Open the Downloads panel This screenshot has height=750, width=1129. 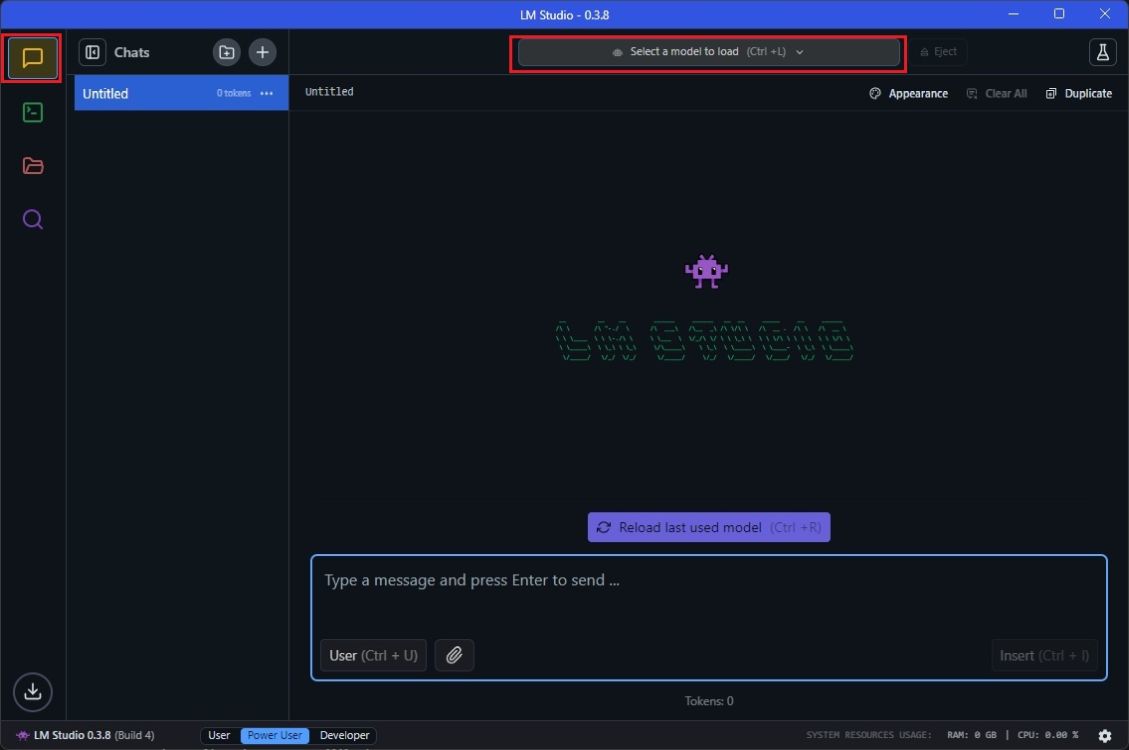tap(32, 692)
